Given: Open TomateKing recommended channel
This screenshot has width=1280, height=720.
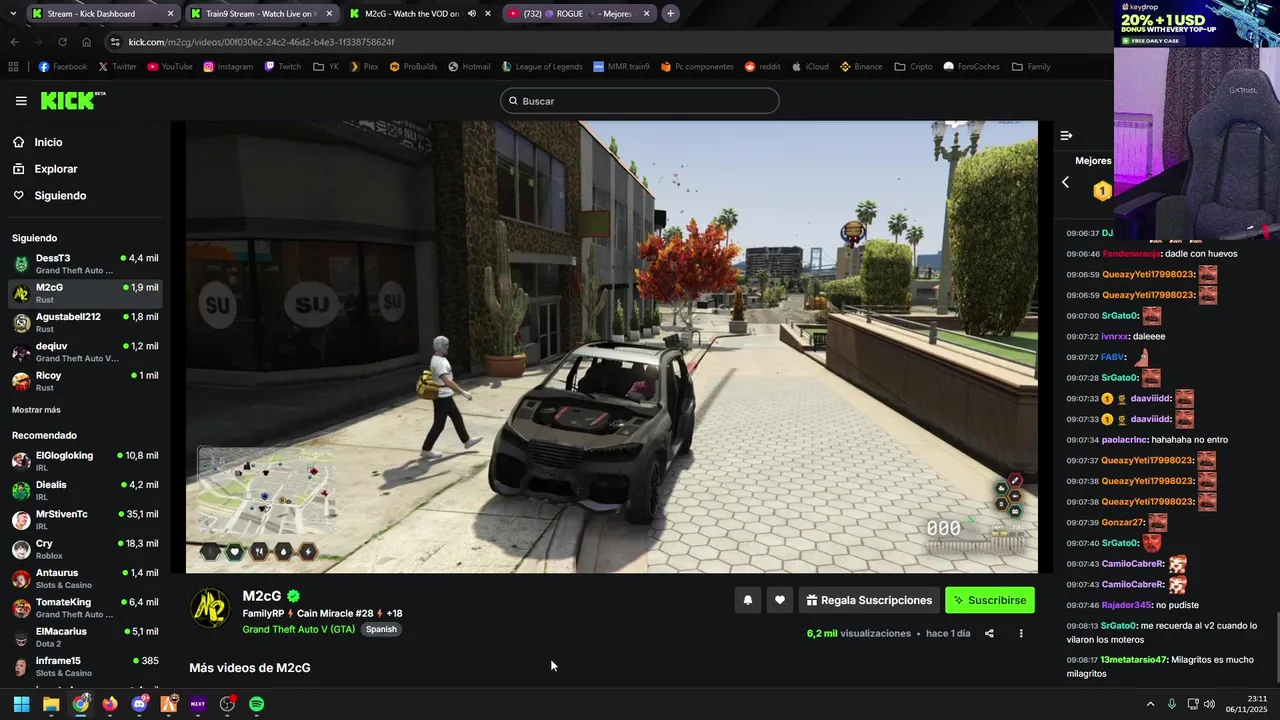Looking at the screenshot, I should [85, 608].
